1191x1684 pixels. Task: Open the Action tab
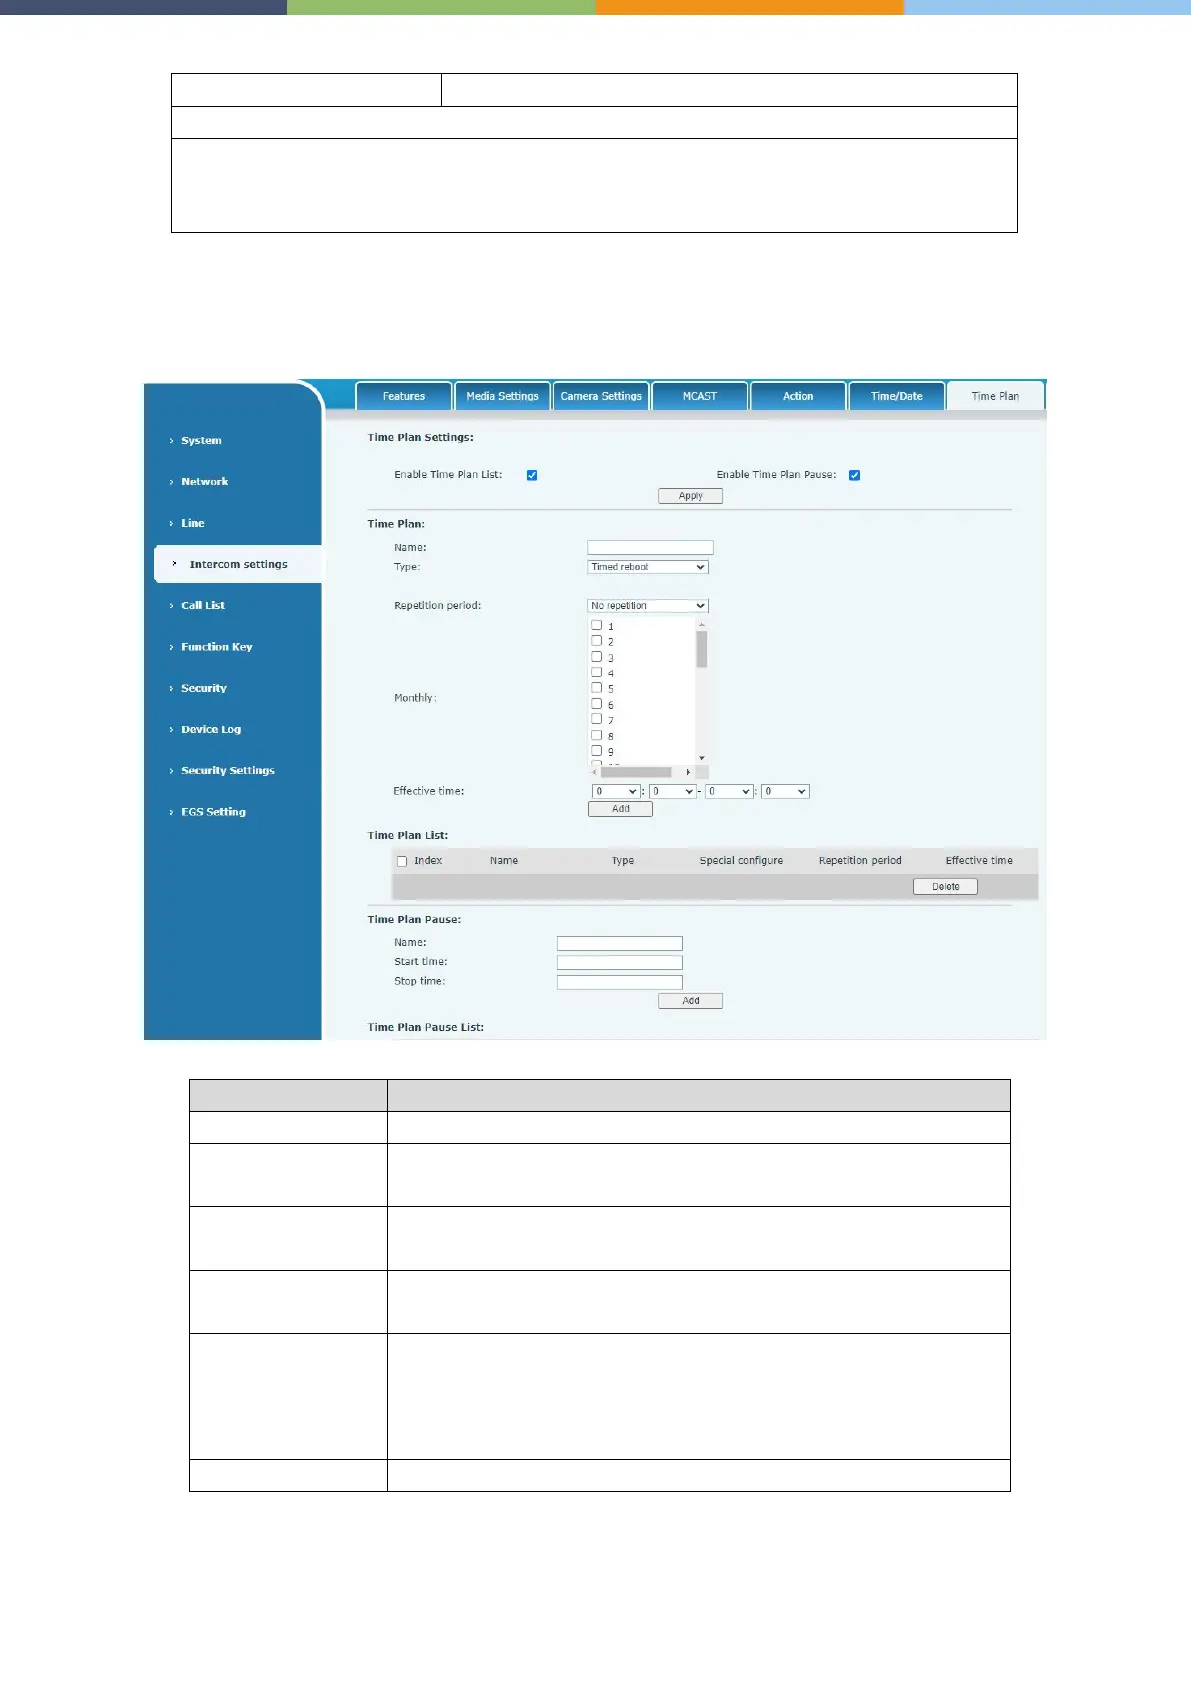click(x=798, y=396)
